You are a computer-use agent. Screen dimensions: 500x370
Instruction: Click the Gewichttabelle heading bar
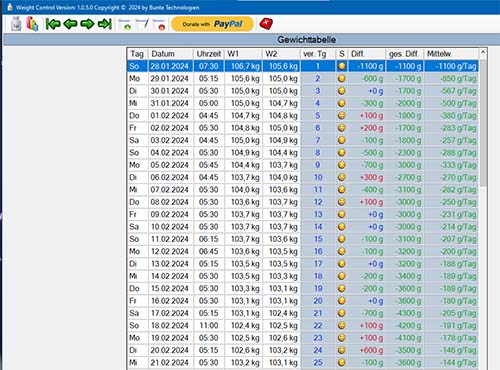[x=251, y=40]
